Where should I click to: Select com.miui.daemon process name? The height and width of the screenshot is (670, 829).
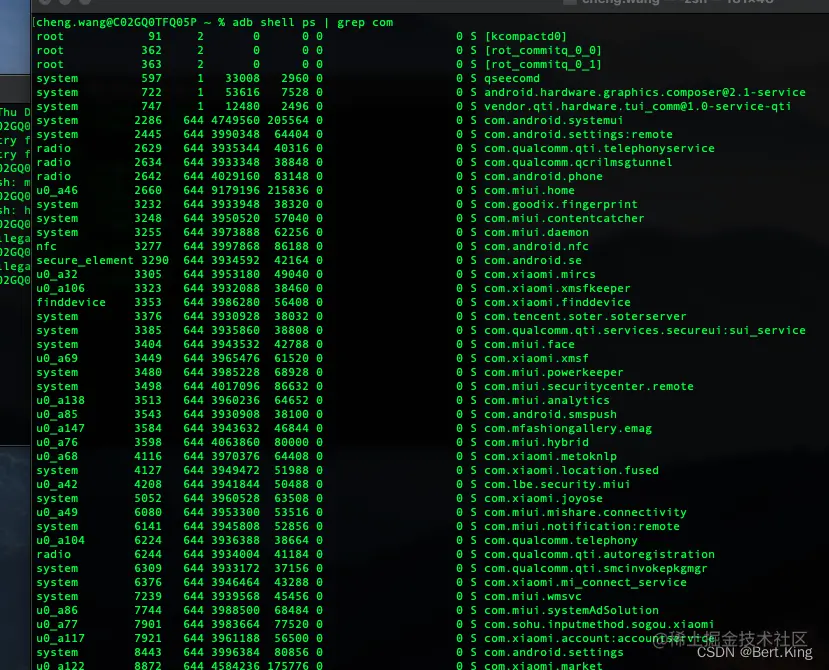click(x=536, y=233)
